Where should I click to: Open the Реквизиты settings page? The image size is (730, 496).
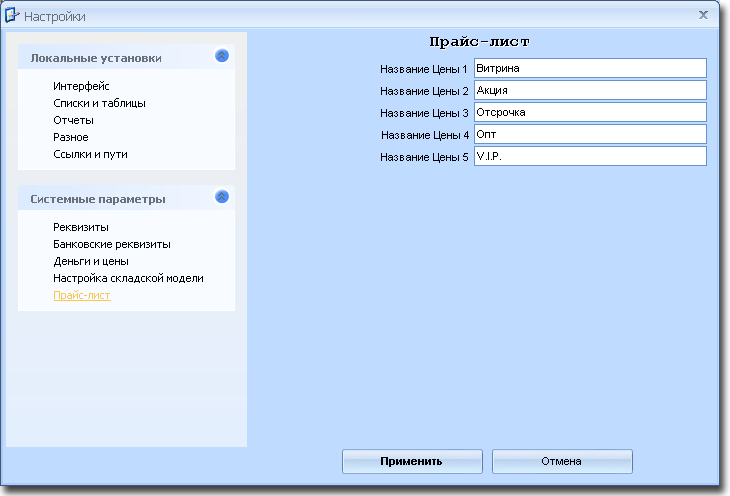(81, 227)
